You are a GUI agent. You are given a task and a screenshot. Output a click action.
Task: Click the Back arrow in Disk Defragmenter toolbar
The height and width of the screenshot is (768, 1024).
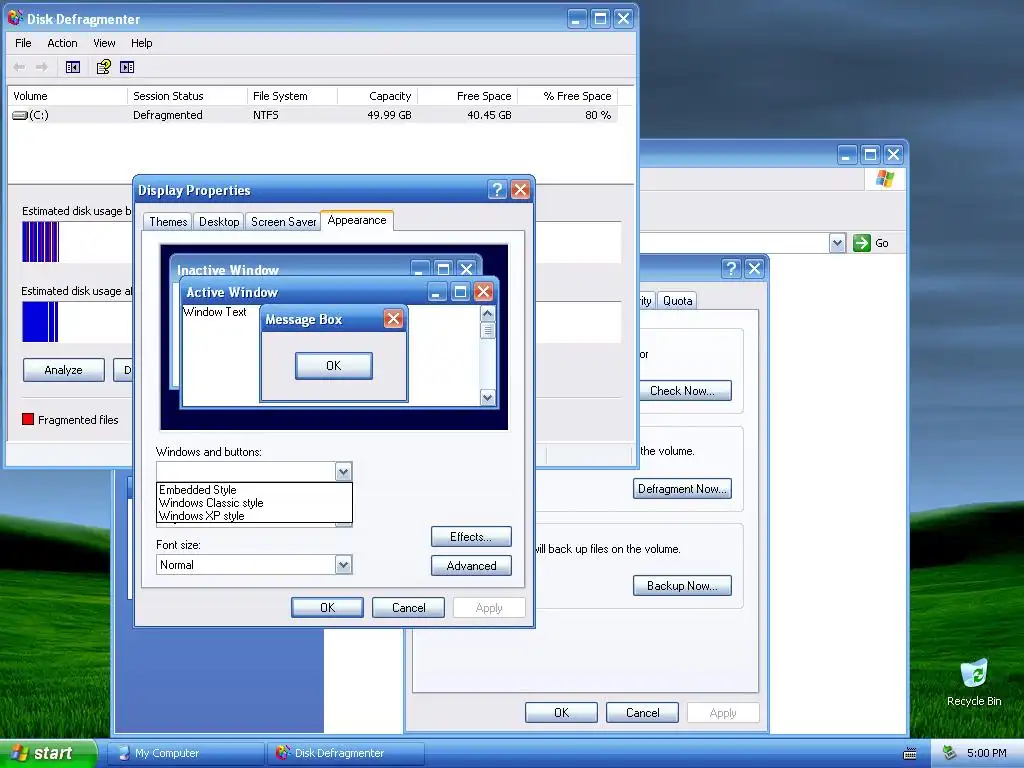(20, 67)
